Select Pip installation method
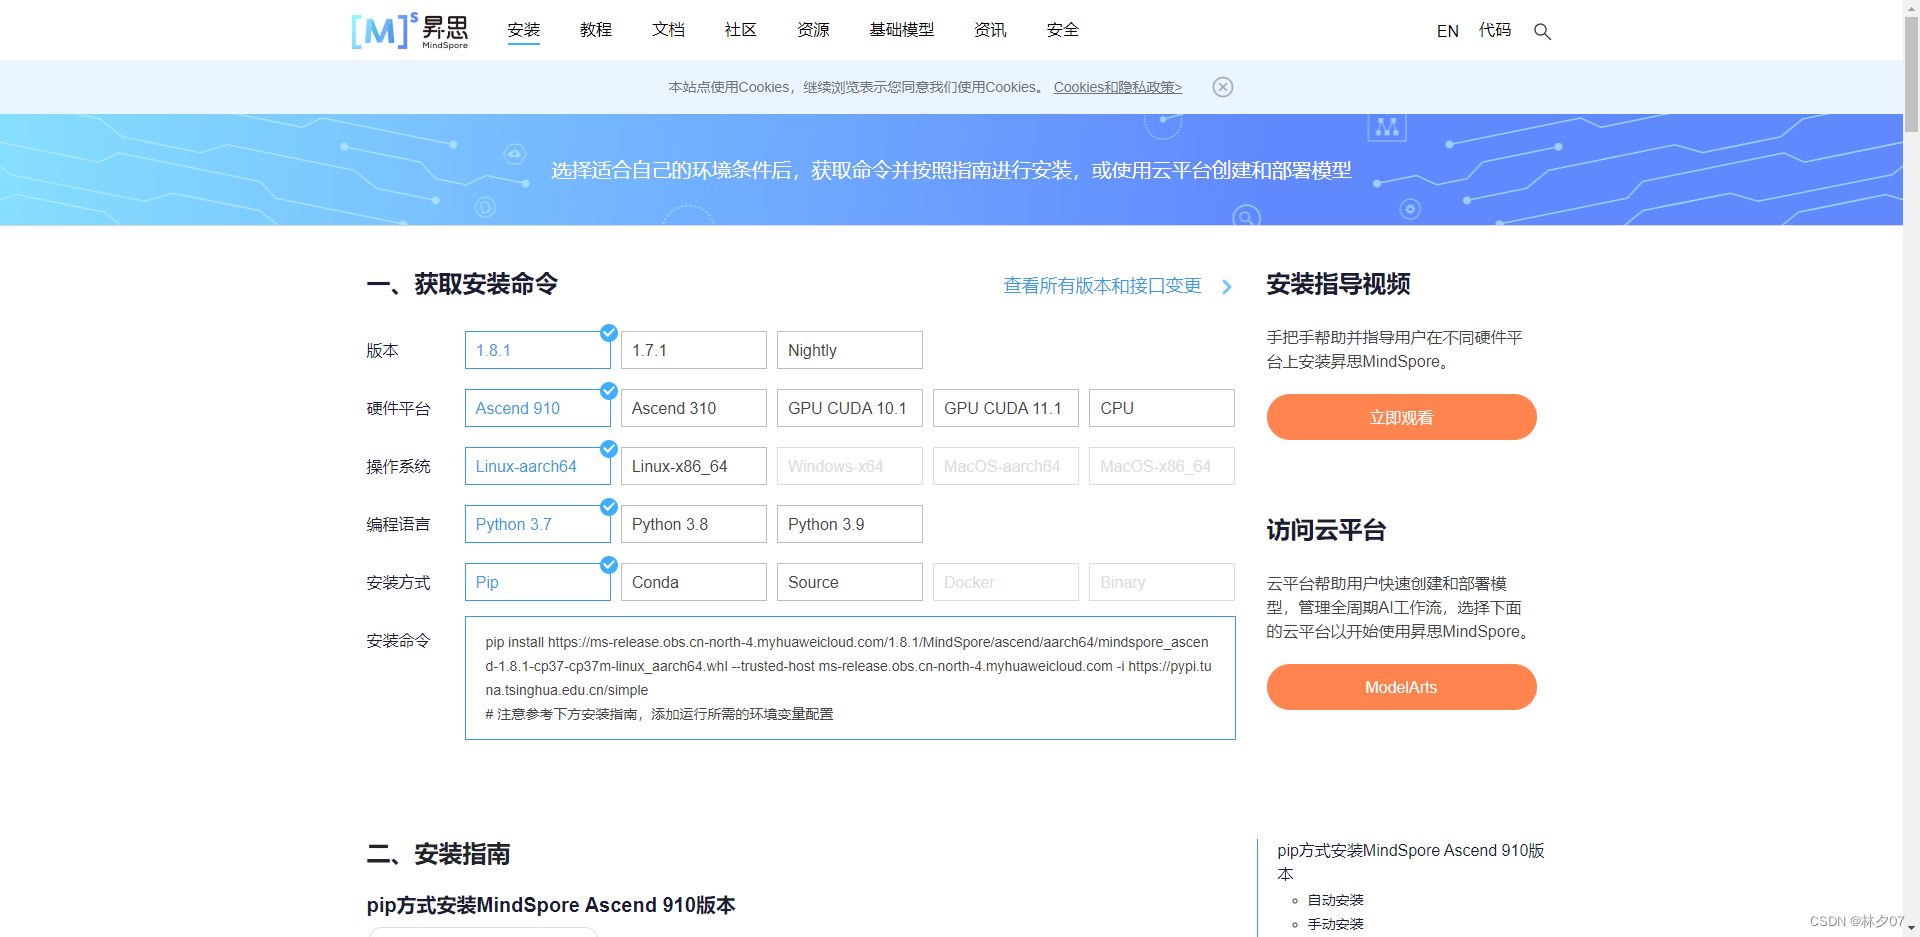 click(x=538, y=582)
